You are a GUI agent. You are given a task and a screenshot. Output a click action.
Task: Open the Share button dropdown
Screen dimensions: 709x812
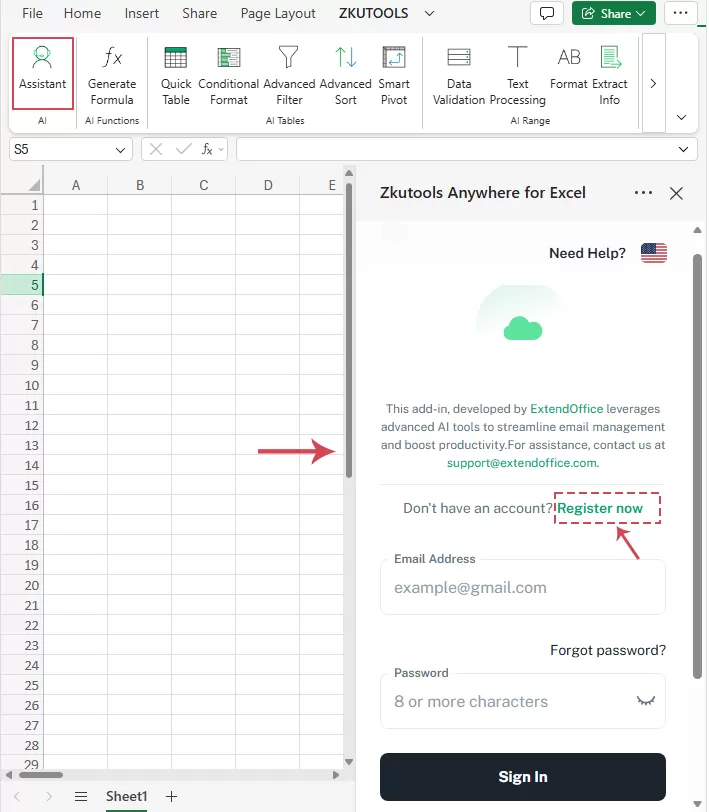[614, 13]
